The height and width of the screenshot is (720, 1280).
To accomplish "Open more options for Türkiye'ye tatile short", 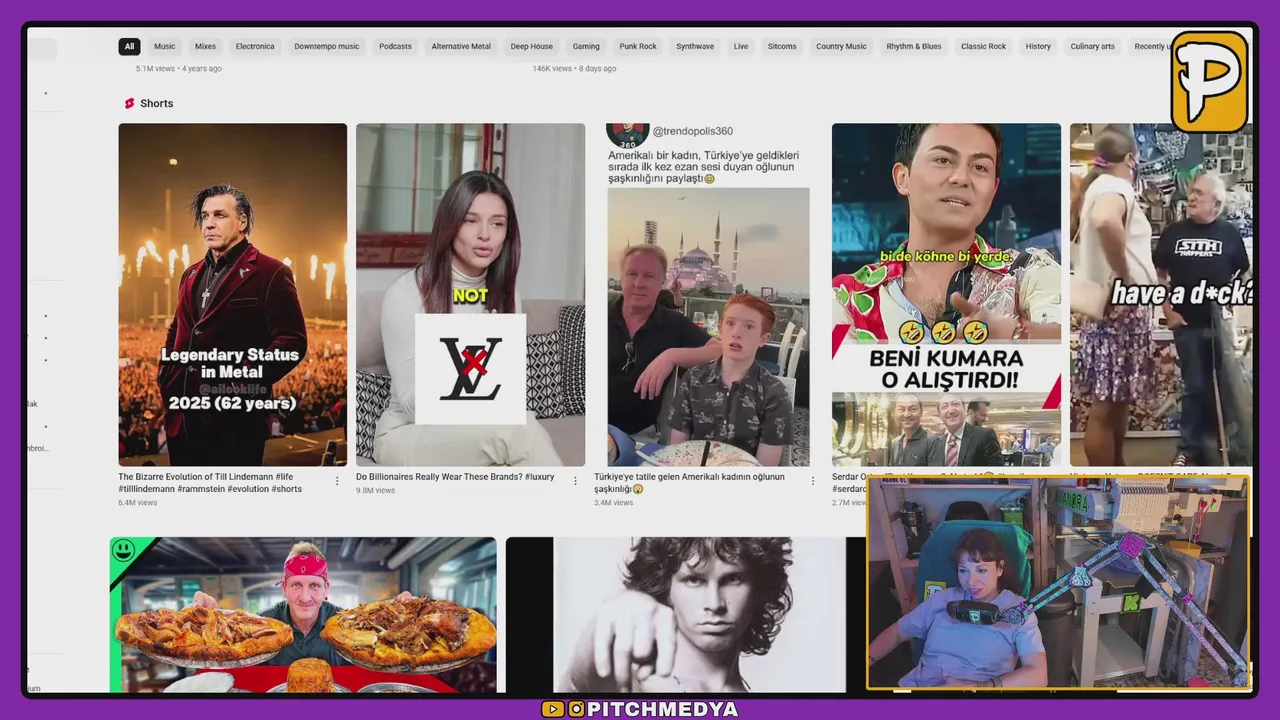I will 813,481.
